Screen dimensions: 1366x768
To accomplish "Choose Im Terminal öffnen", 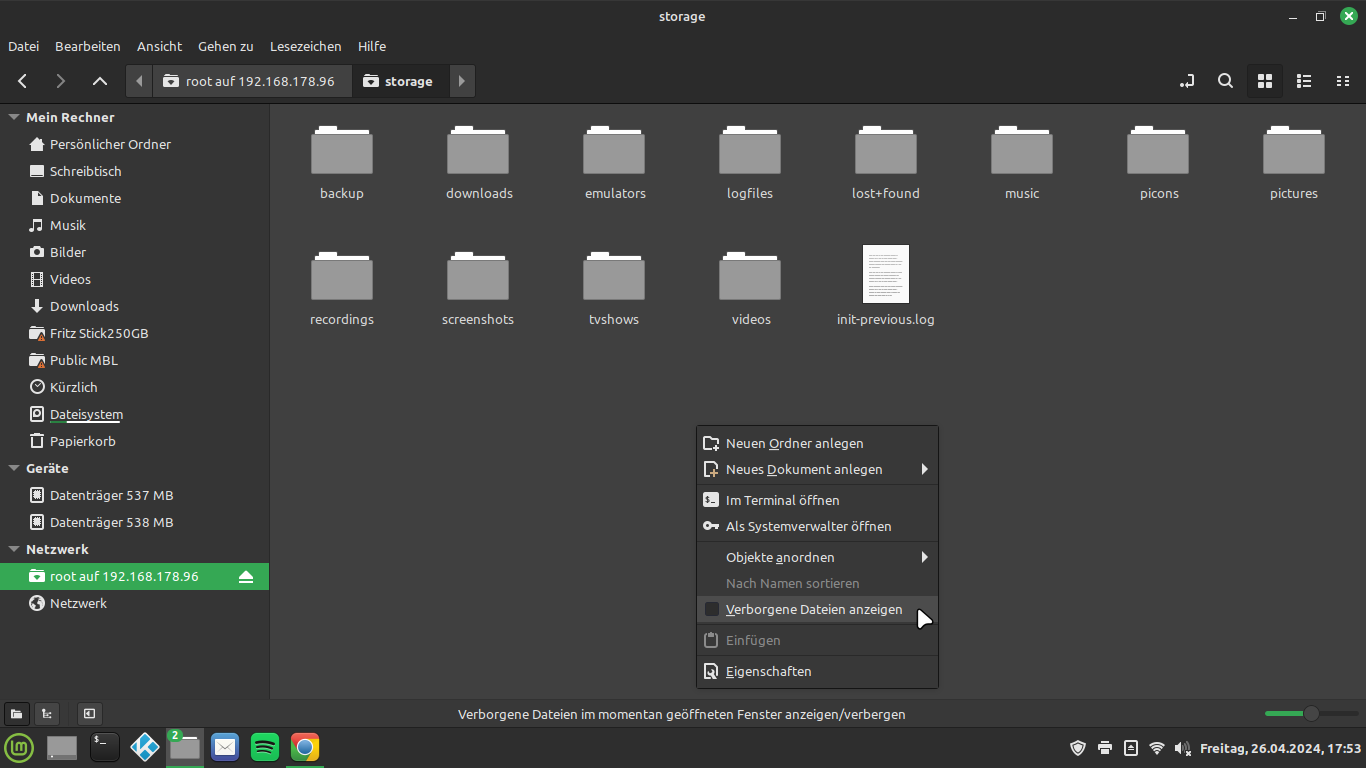I will pyautogui.click(x=817, y=500).
